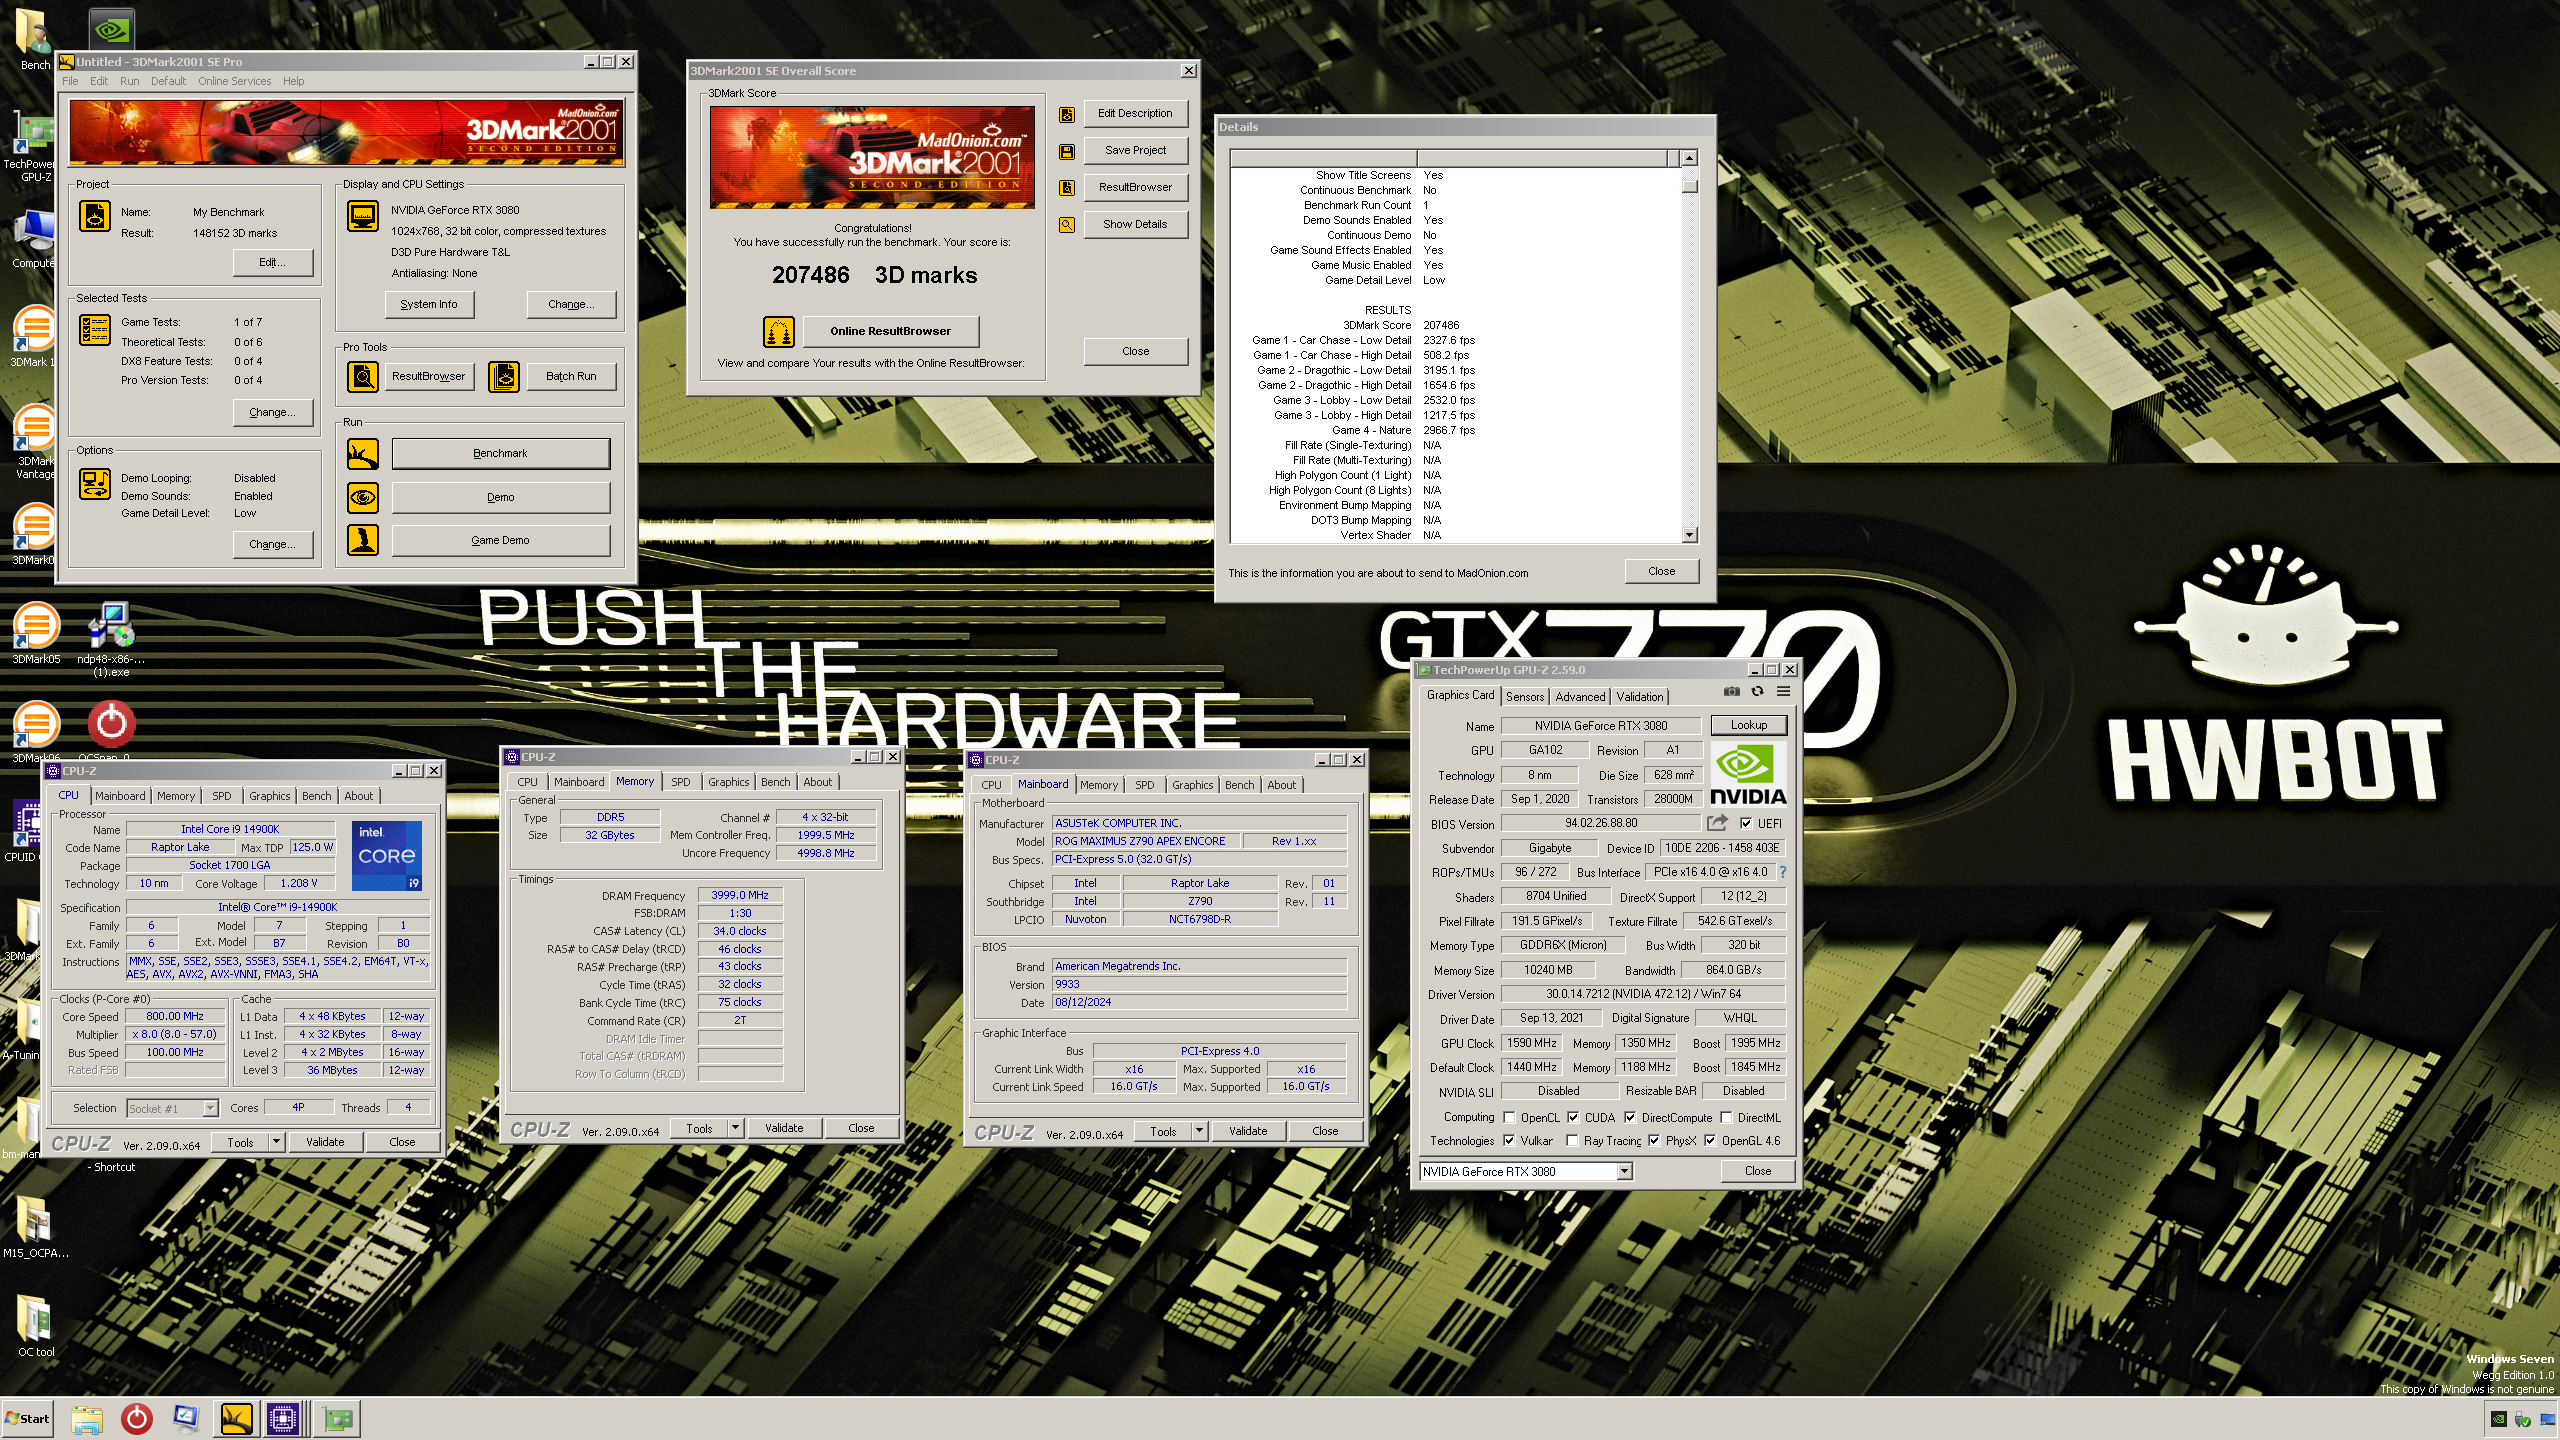Image resolution: width=2560 pixels, height=1440 pixels.
Task: Click the Online ResultBrowser button
Action: pyautogui.click(x=890, y=331)
